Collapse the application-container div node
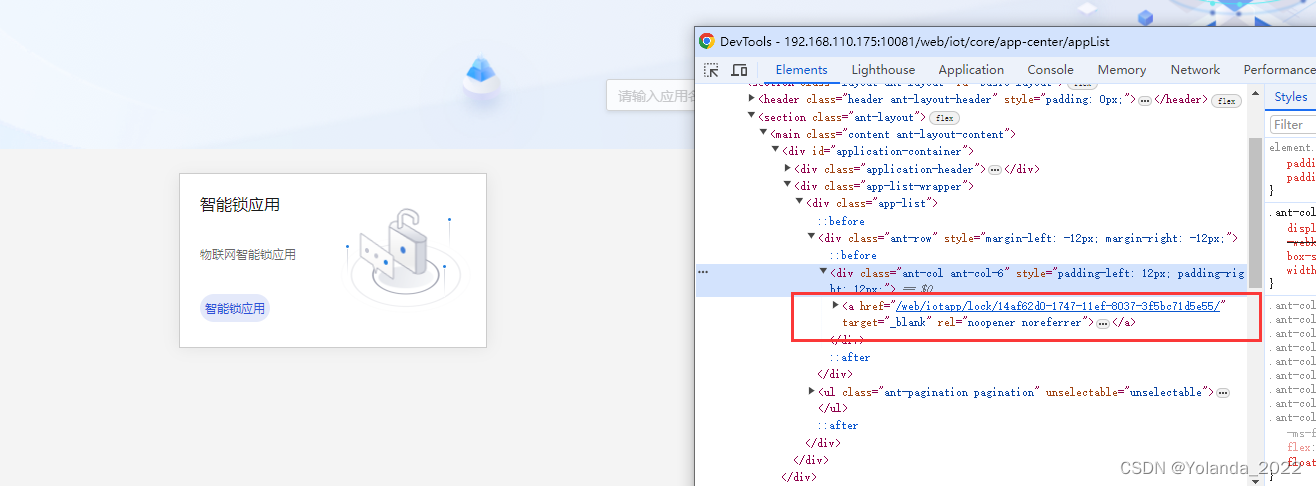Screen dimensions: 1316x486 pyautogui.click(x=775, y=151)
